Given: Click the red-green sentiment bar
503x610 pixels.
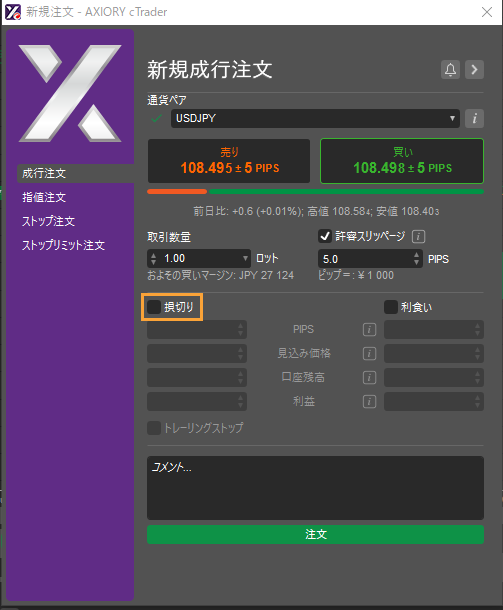Looking at the screenshot, I should [315, 191].
